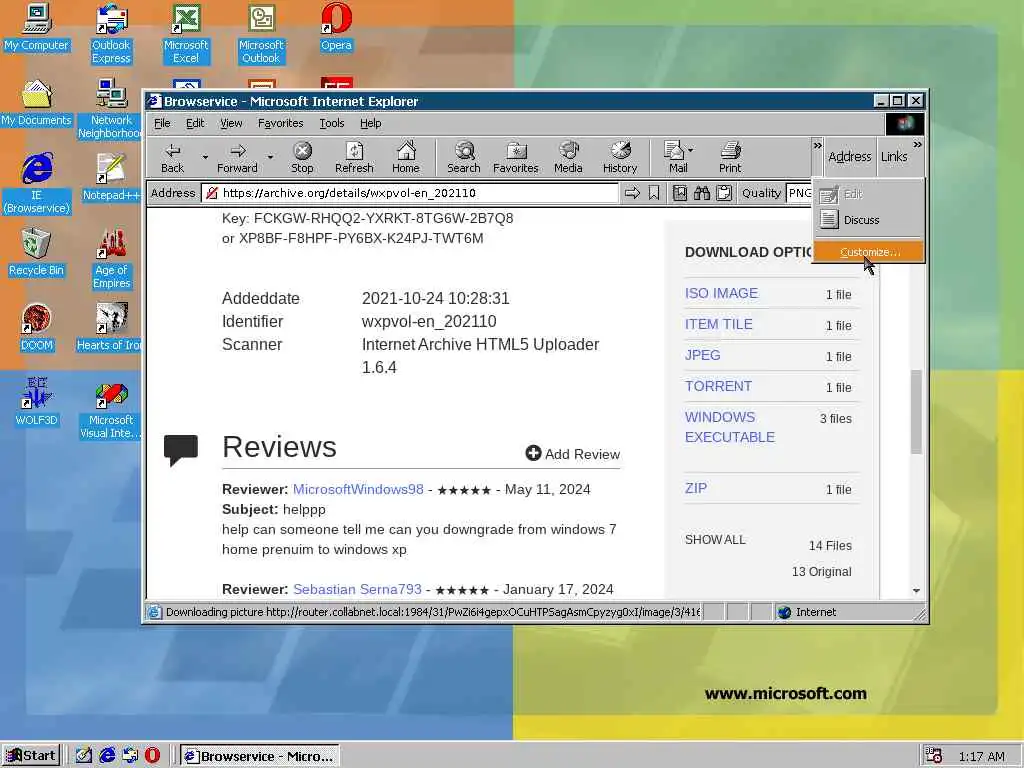Open the Favorites toolbar button

515,157
